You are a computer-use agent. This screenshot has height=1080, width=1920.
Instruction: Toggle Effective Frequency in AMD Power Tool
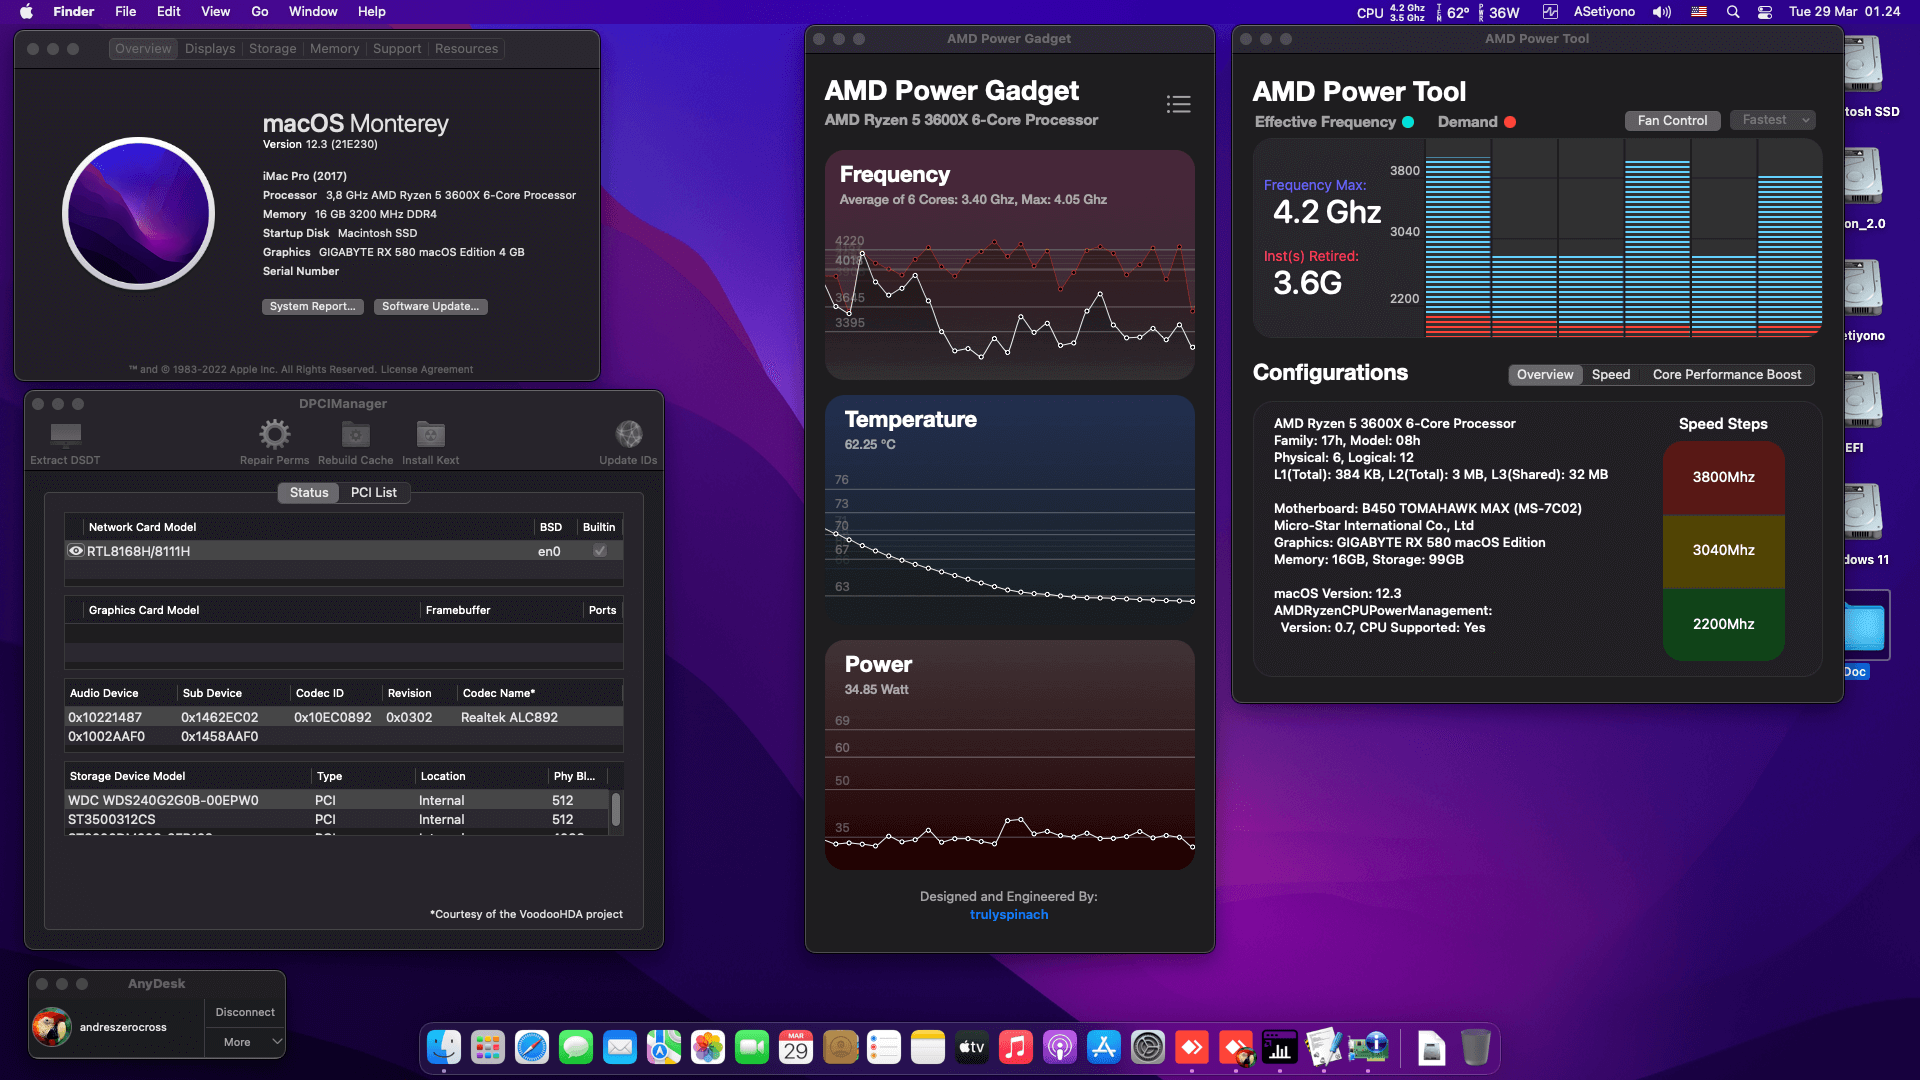pos(1409,121)
